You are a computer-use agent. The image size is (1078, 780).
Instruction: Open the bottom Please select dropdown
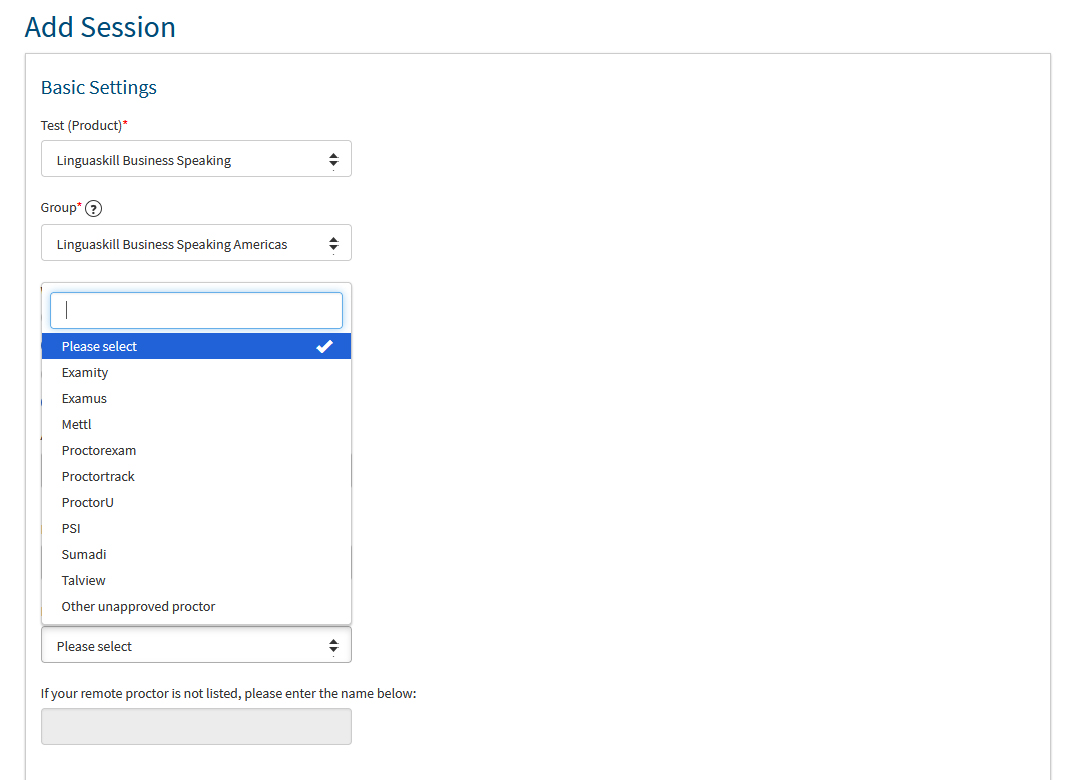196,645
